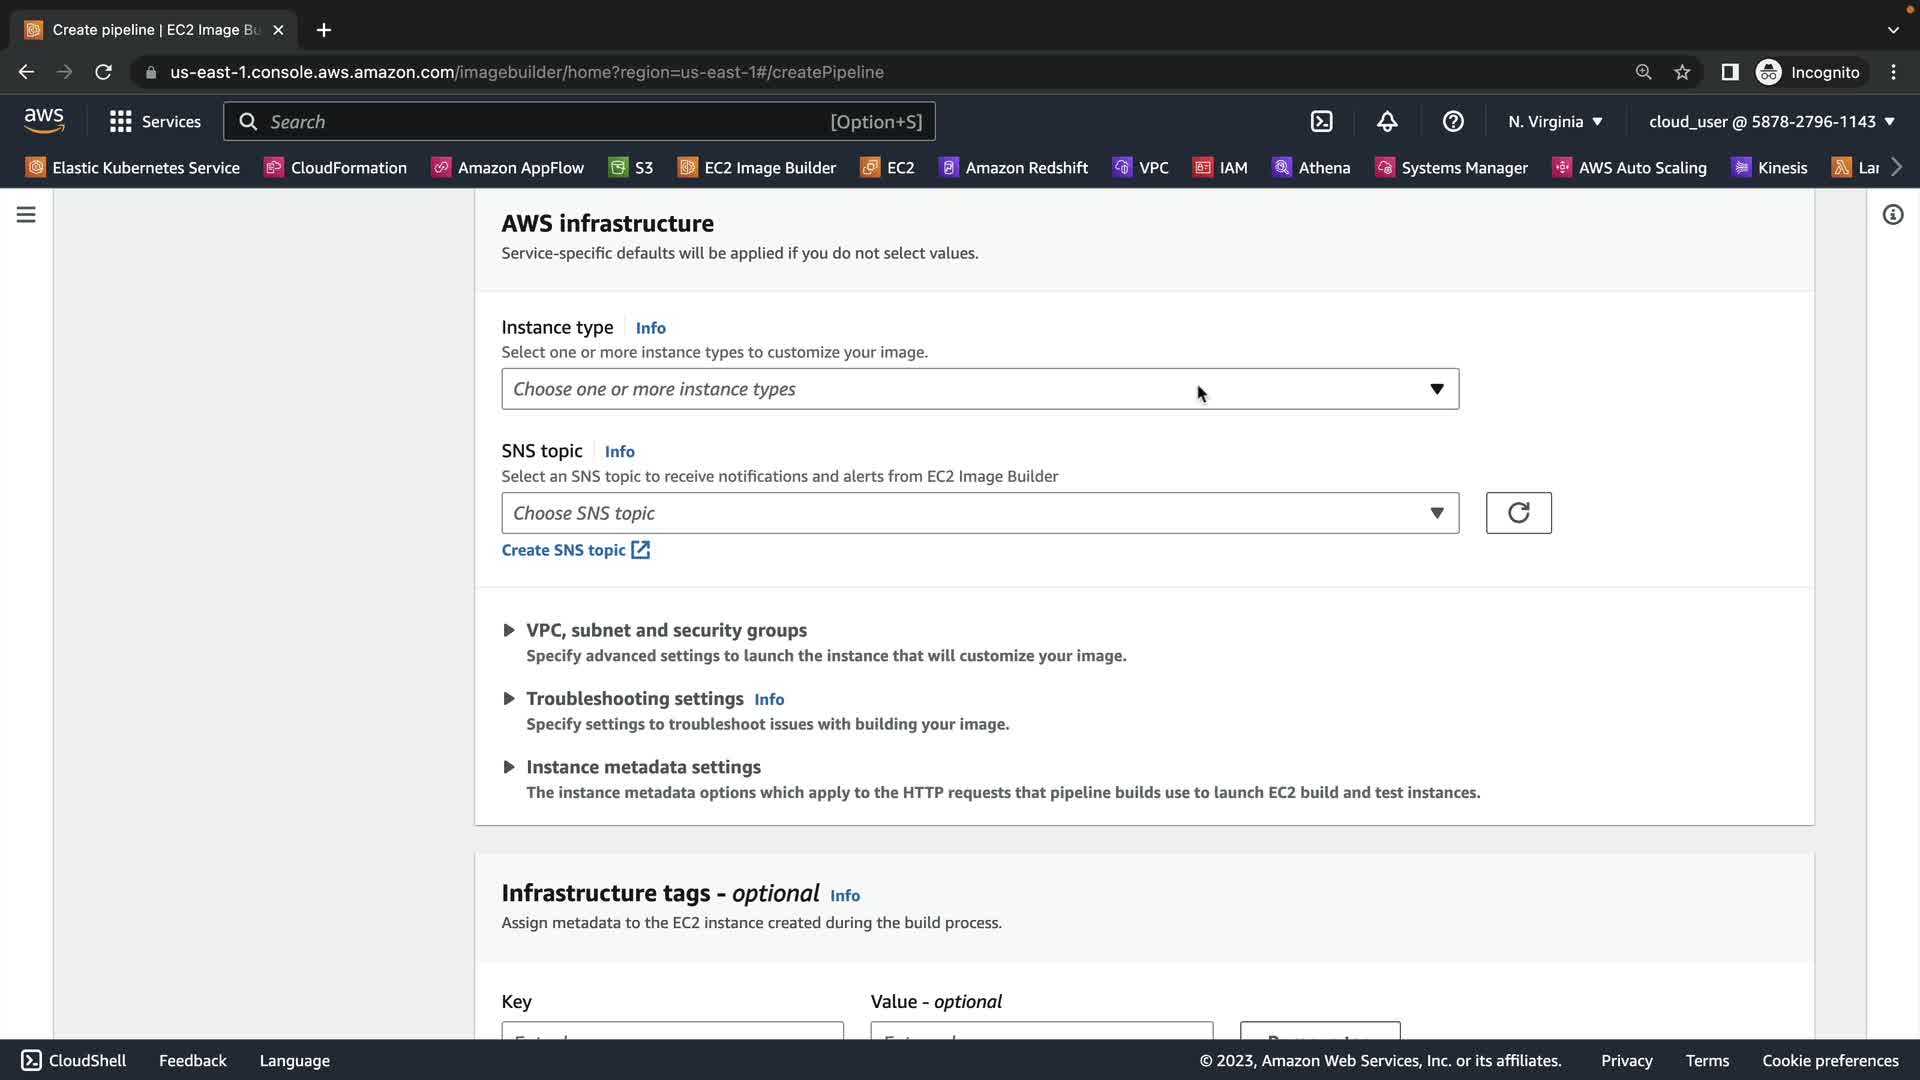Expand Instance metadata settings section
This screenshot has width=1920, height=1080.
[642, 767]
